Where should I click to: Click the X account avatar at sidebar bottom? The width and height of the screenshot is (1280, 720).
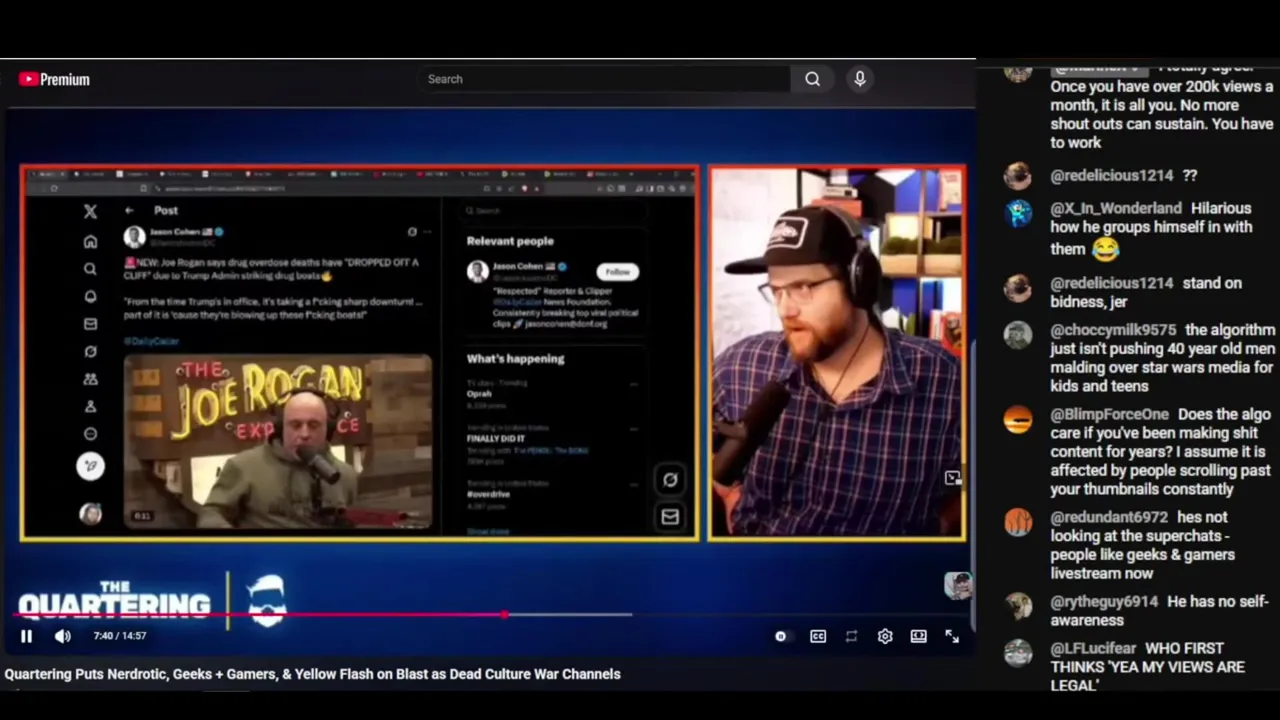coord(90,514)
